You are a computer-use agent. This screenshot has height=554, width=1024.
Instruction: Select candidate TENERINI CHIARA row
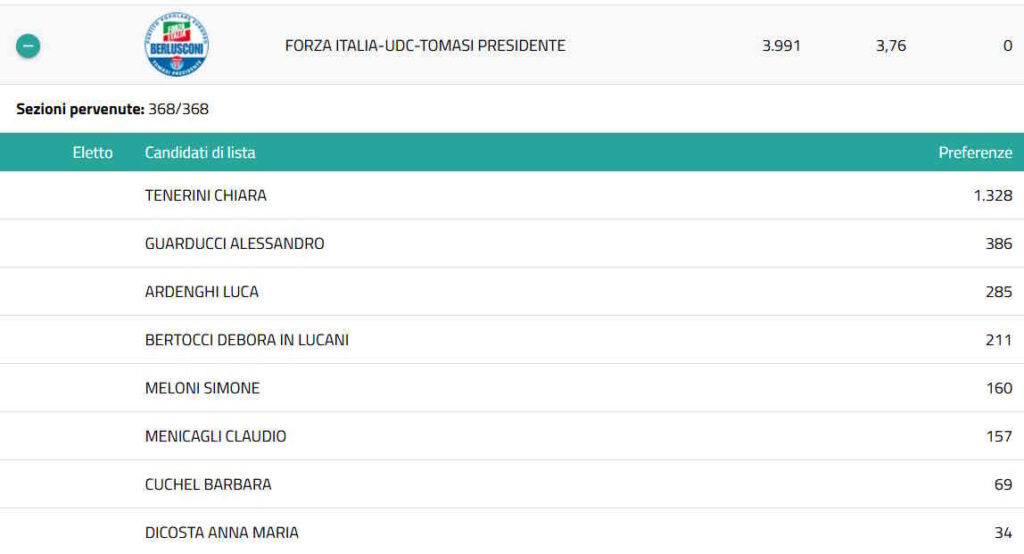coord(206,196)
